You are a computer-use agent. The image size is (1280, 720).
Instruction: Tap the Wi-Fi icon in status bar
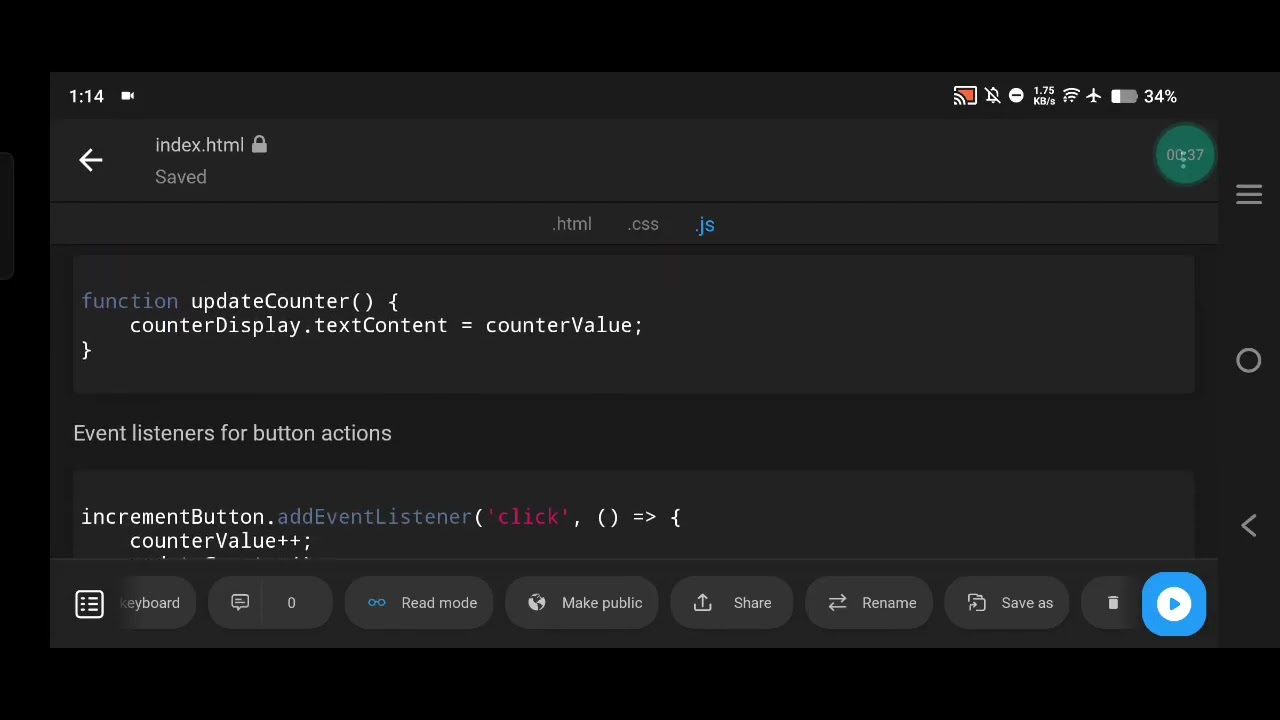pyautogui.click(x=1071, y=96)
